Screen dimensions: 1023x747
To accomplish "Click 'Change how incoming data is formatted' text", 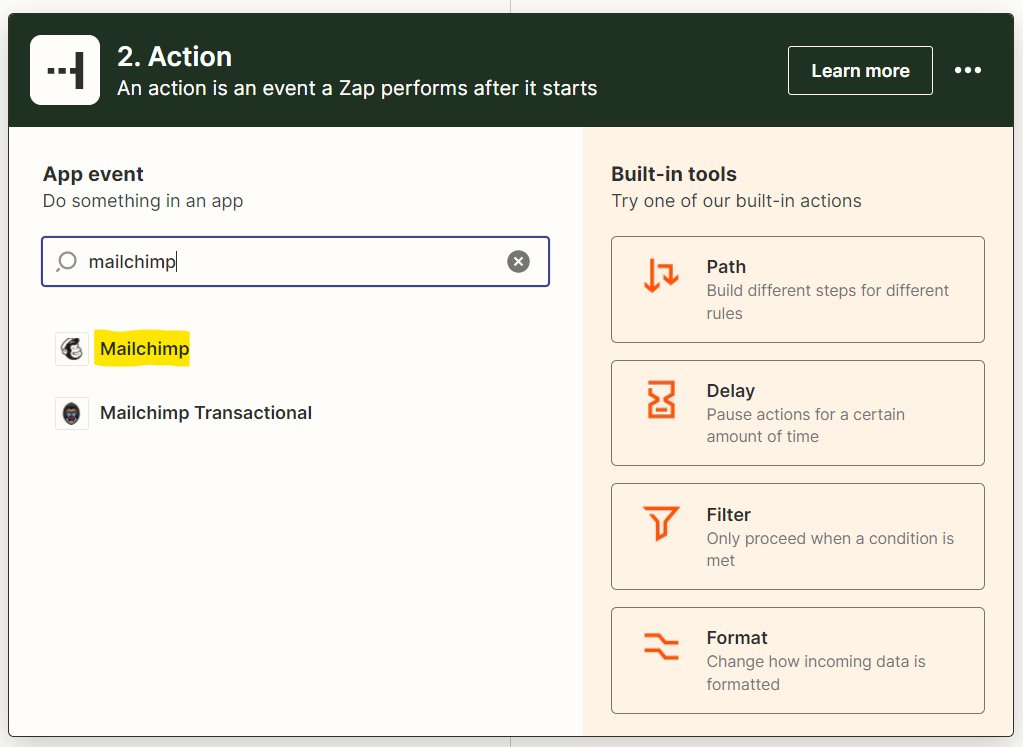I will 816,673.
